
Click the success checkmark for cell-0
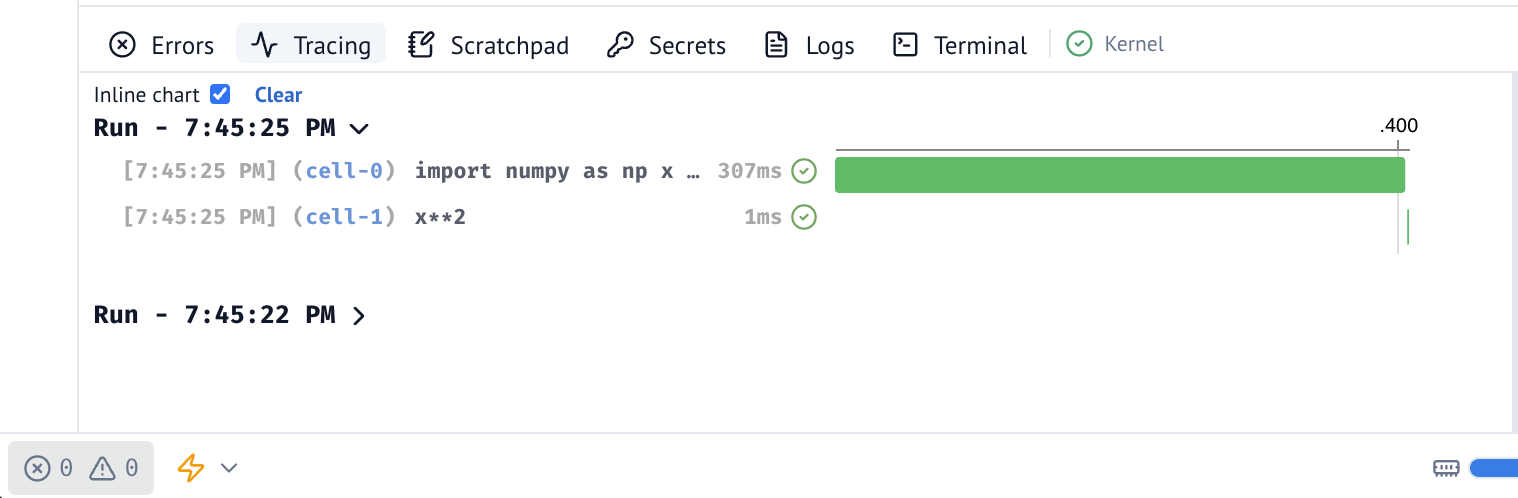point(804,171)
